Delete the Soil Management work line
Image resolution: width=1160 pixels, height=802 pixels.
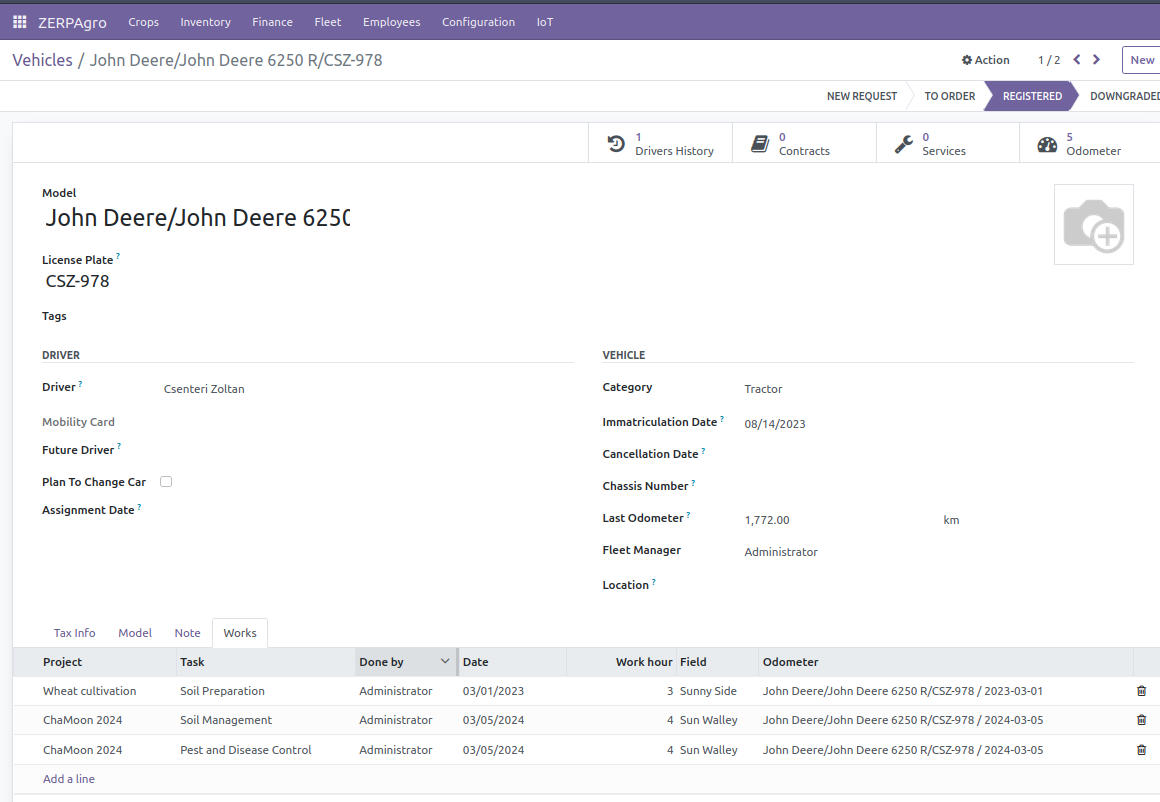coord(1142,720)
